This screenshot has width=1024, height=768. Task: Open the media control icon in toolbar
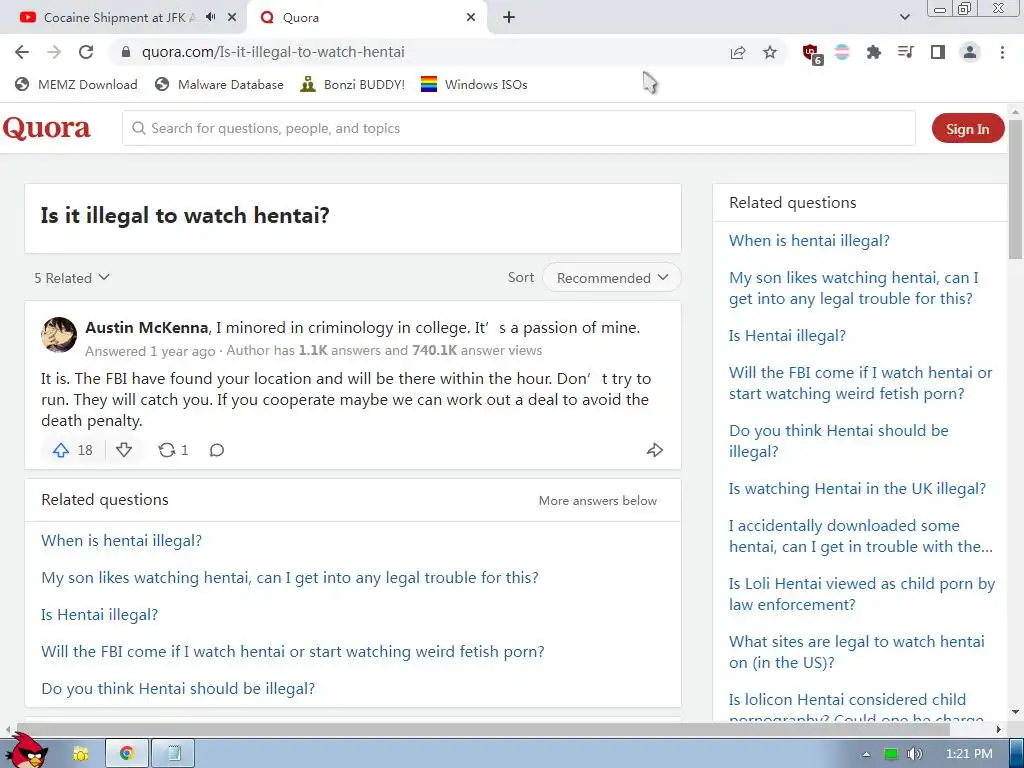905,52
